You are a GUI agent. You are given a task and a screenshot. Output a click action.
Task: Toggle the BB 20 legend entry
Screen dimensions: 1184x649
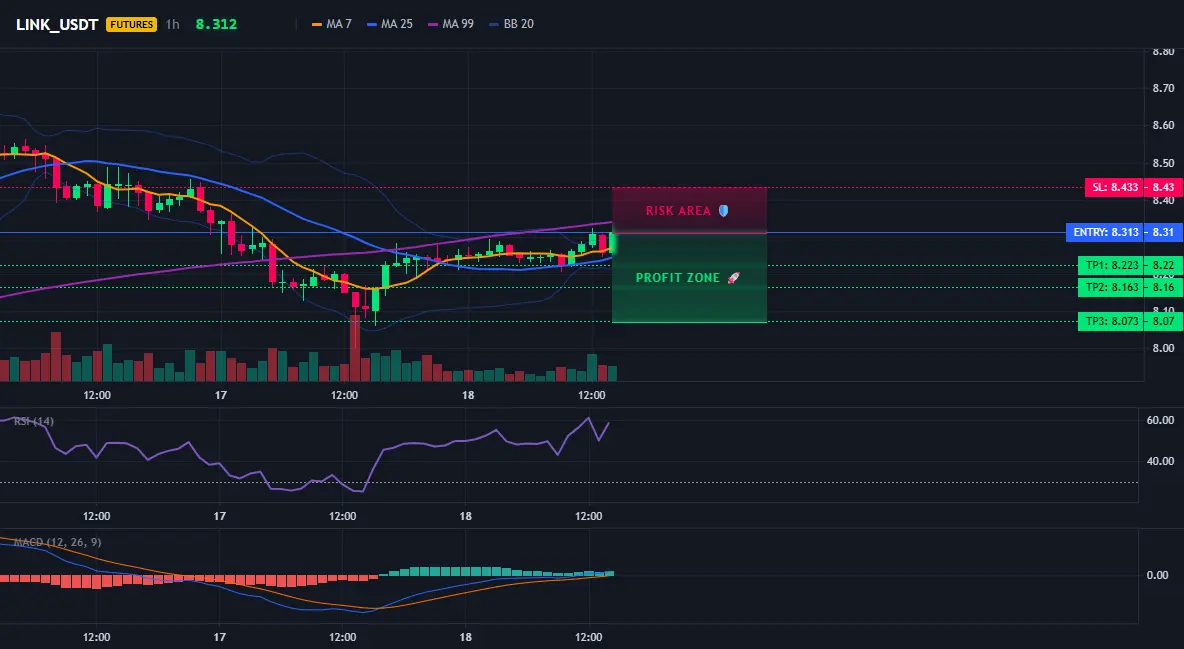512,24
